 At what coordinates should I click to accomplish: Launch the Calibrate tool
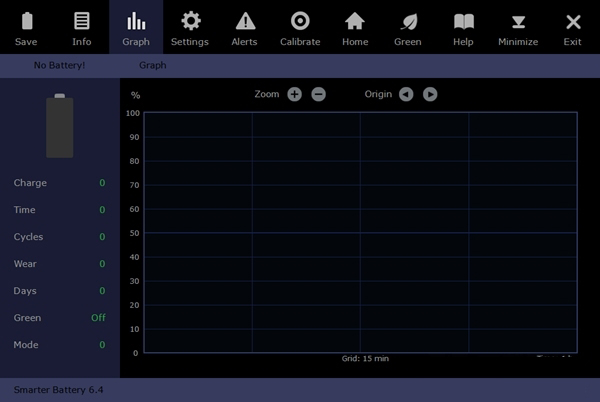tap(300, 27)
